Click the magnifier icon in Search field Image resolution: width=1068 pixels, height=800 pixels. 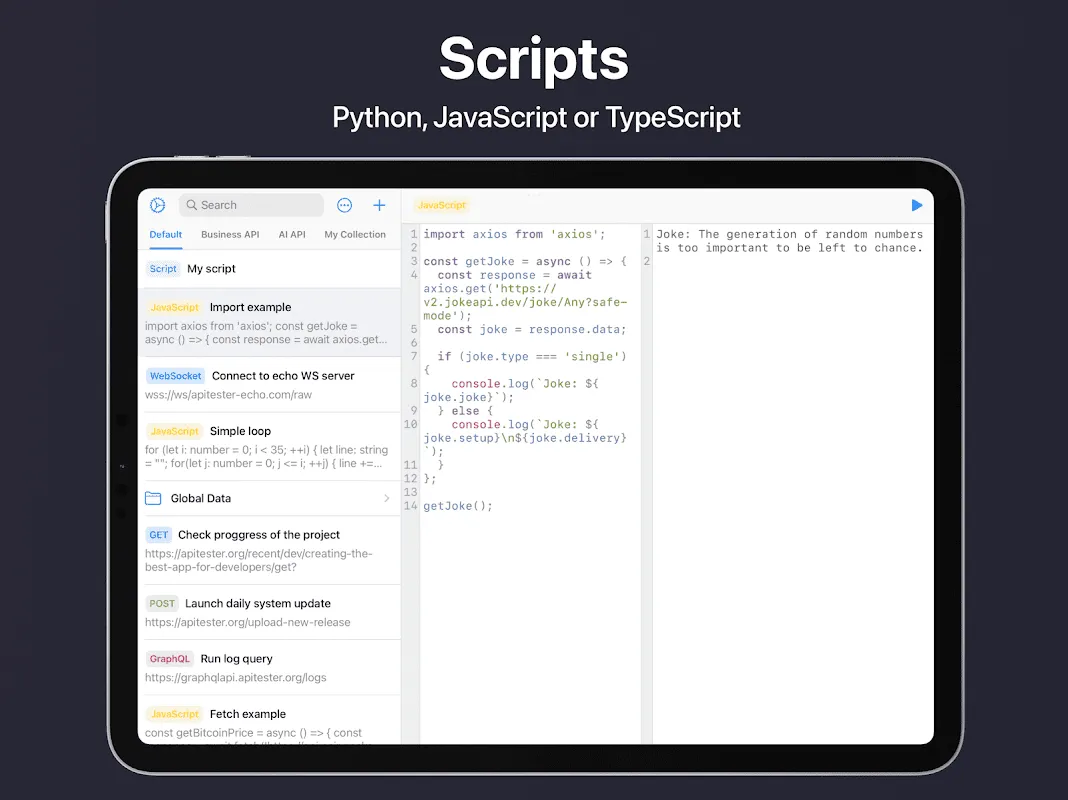coord(191,205)
